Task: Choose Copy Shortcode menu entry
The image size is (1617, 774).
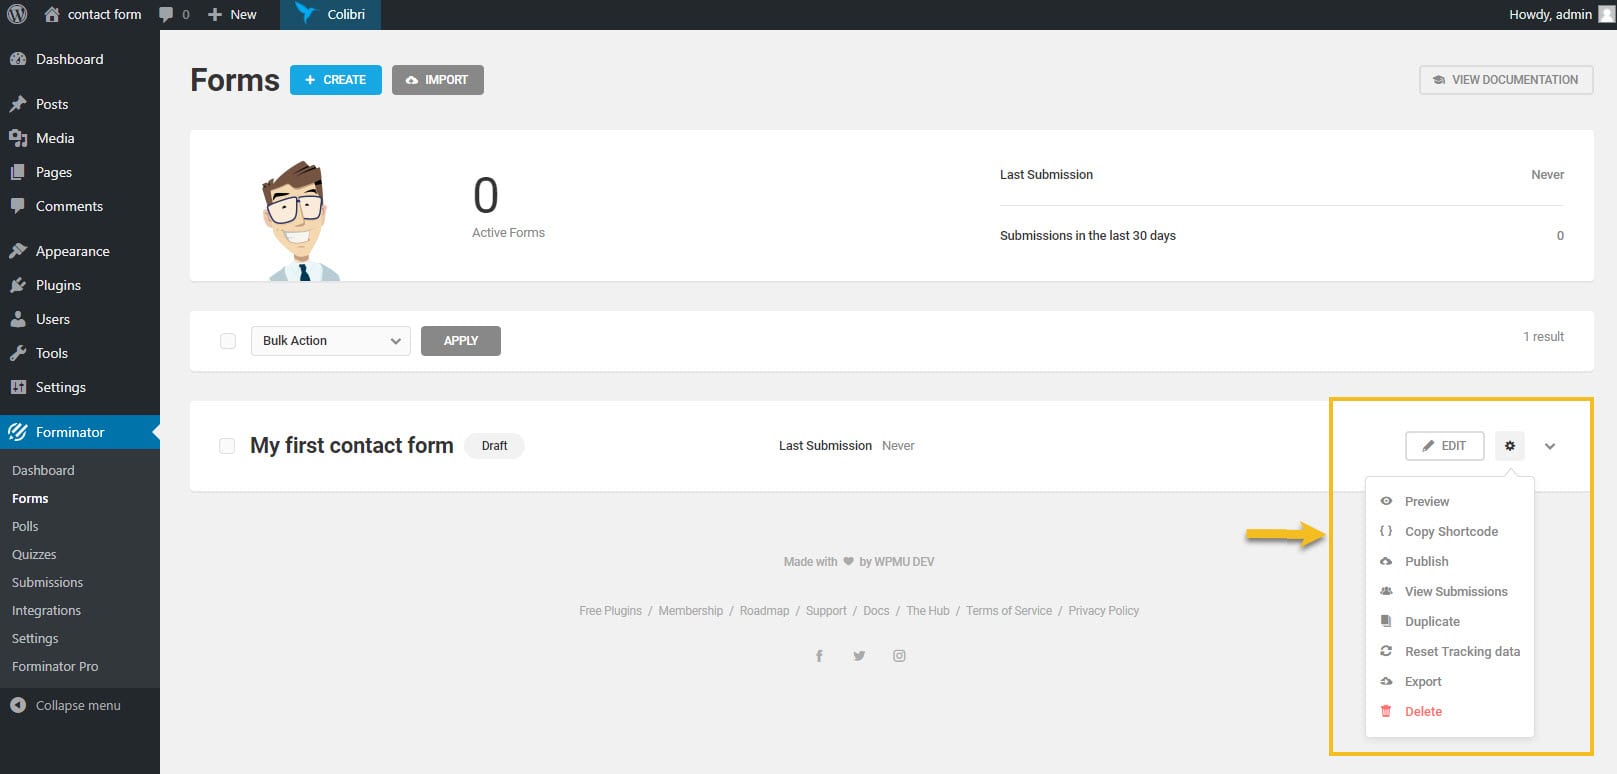Action: tap(1450, 531)
